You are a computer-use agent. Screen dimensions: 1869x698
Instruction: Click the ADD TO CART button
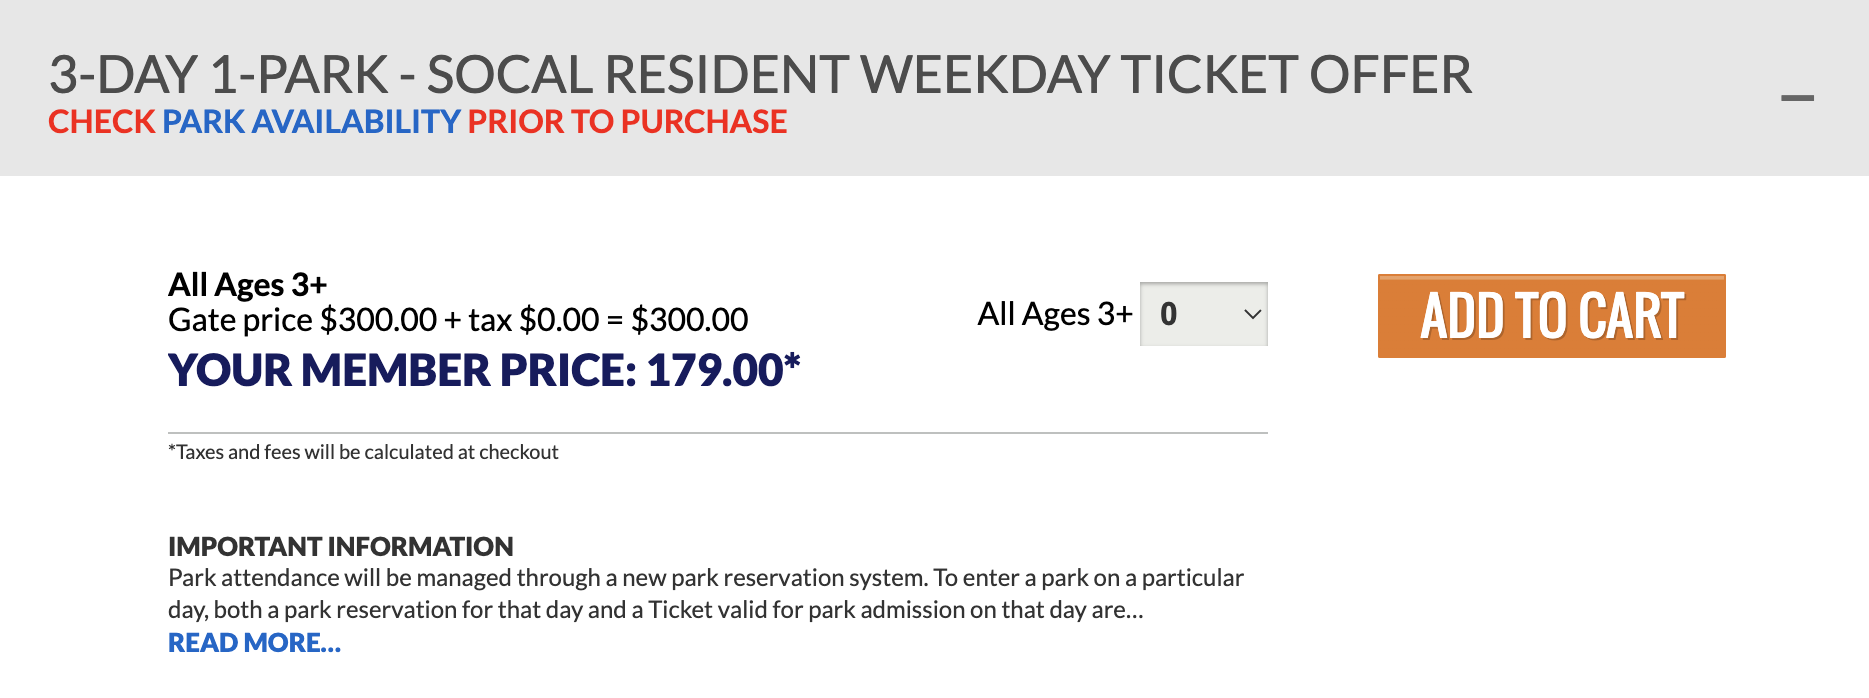1551,316
